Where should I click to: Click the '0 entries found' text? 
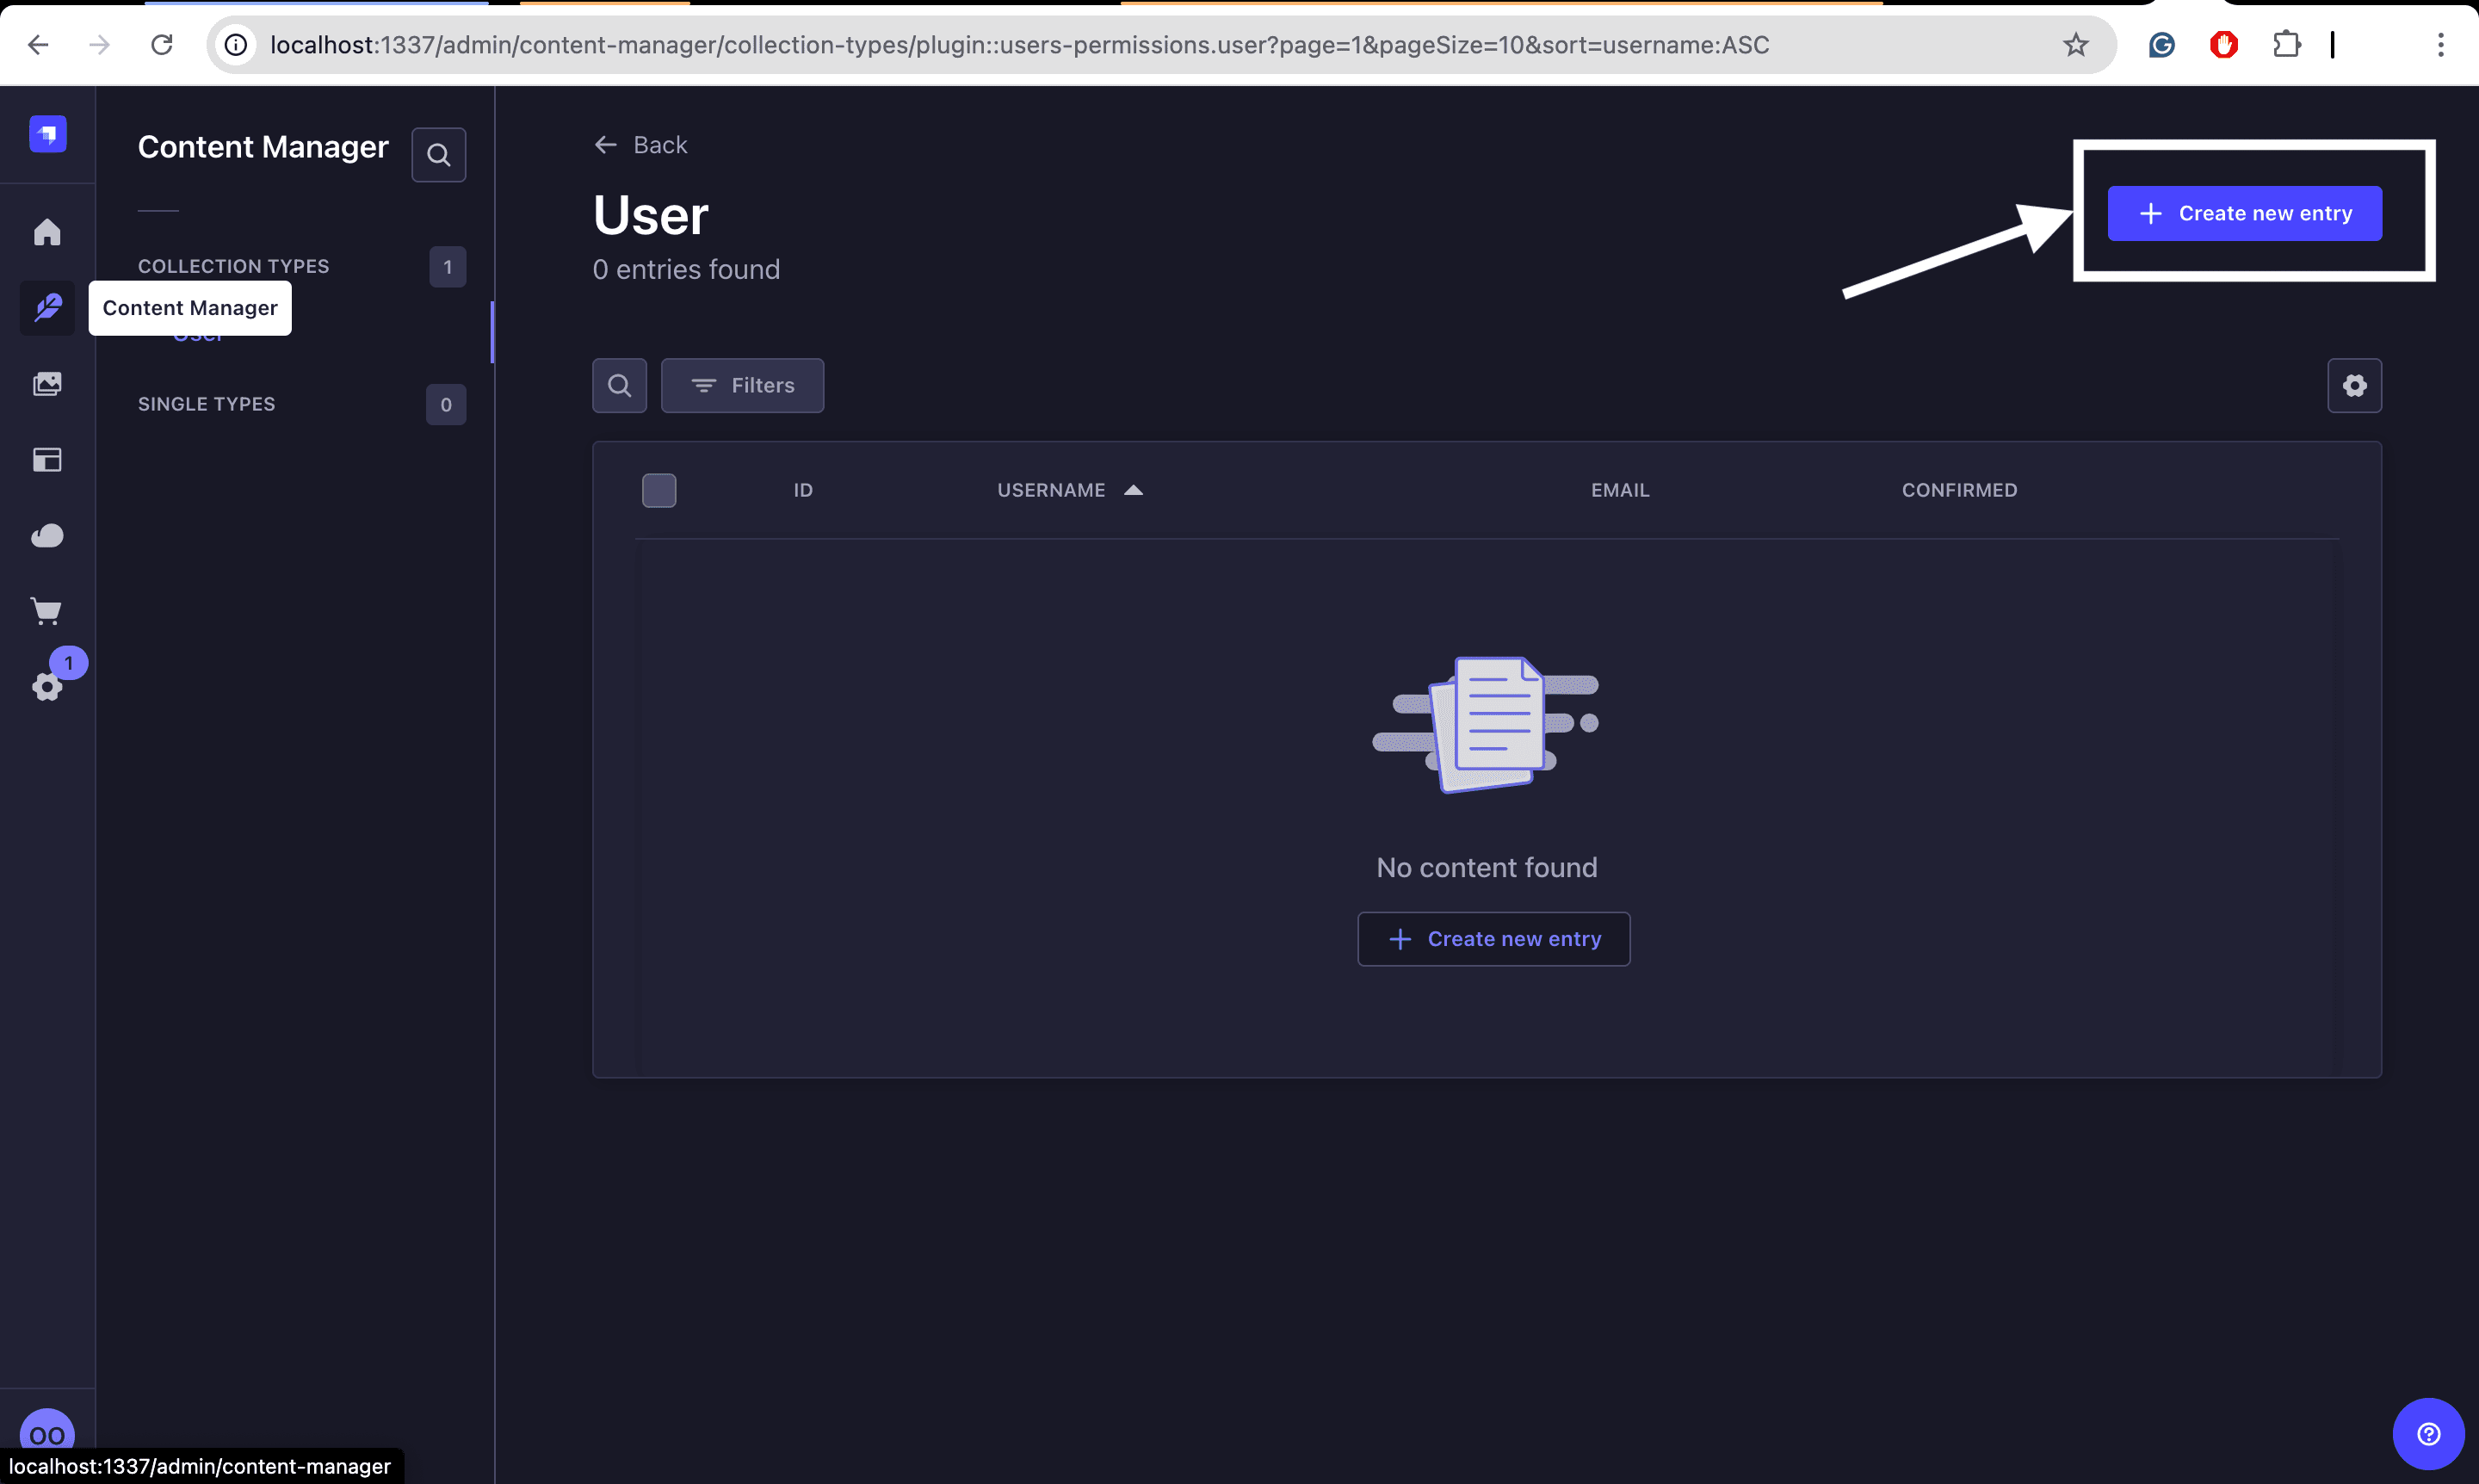point(686,269)
